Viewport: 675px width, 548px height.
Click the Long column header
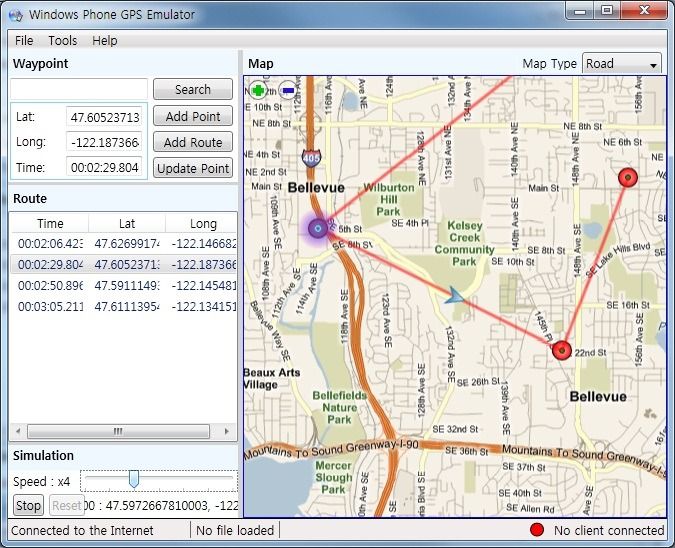coord(203,223)
